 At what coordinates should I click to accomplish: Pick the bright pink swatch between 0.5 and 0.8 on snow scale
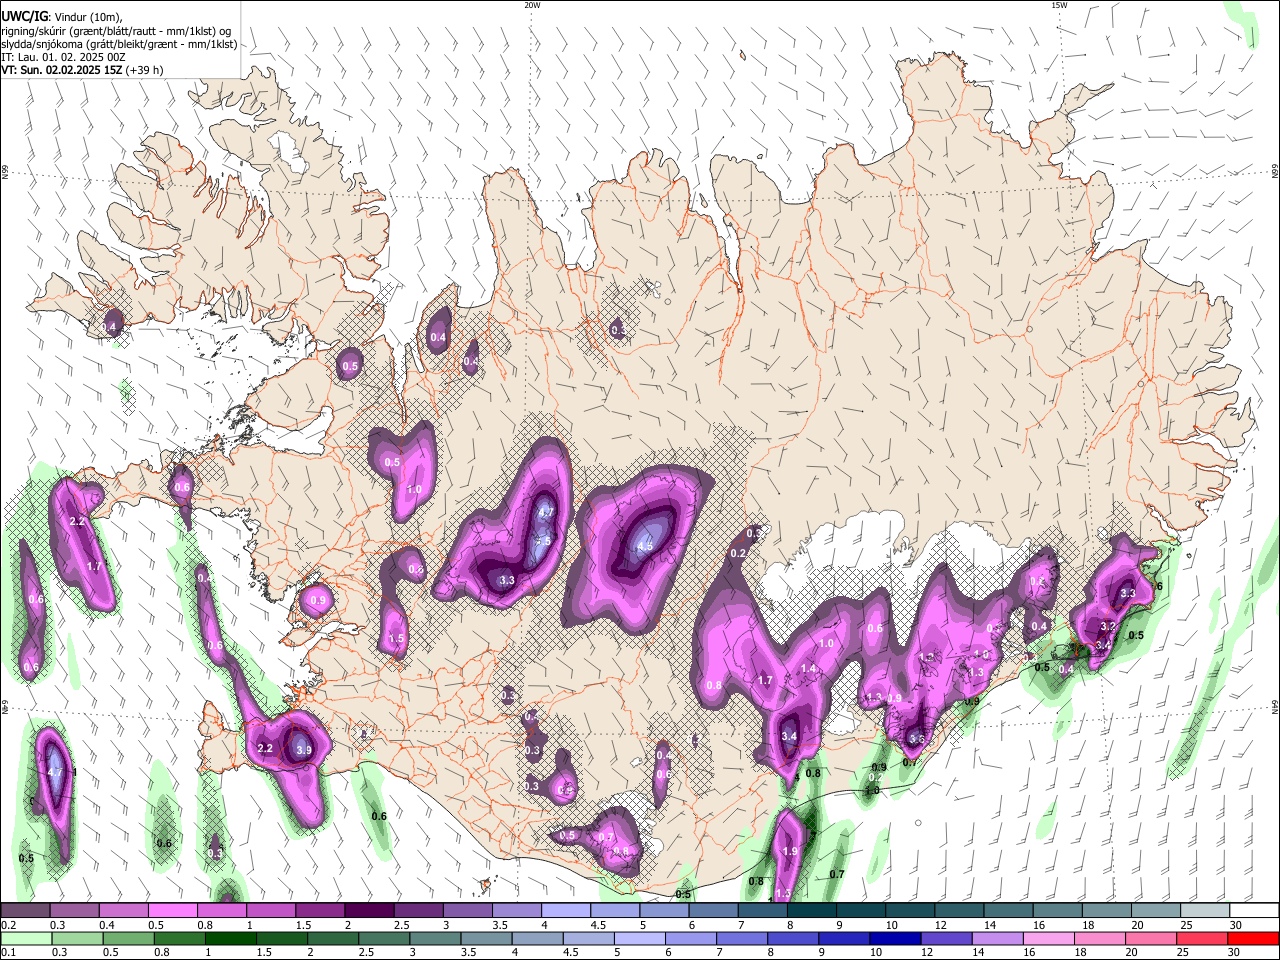172,911
